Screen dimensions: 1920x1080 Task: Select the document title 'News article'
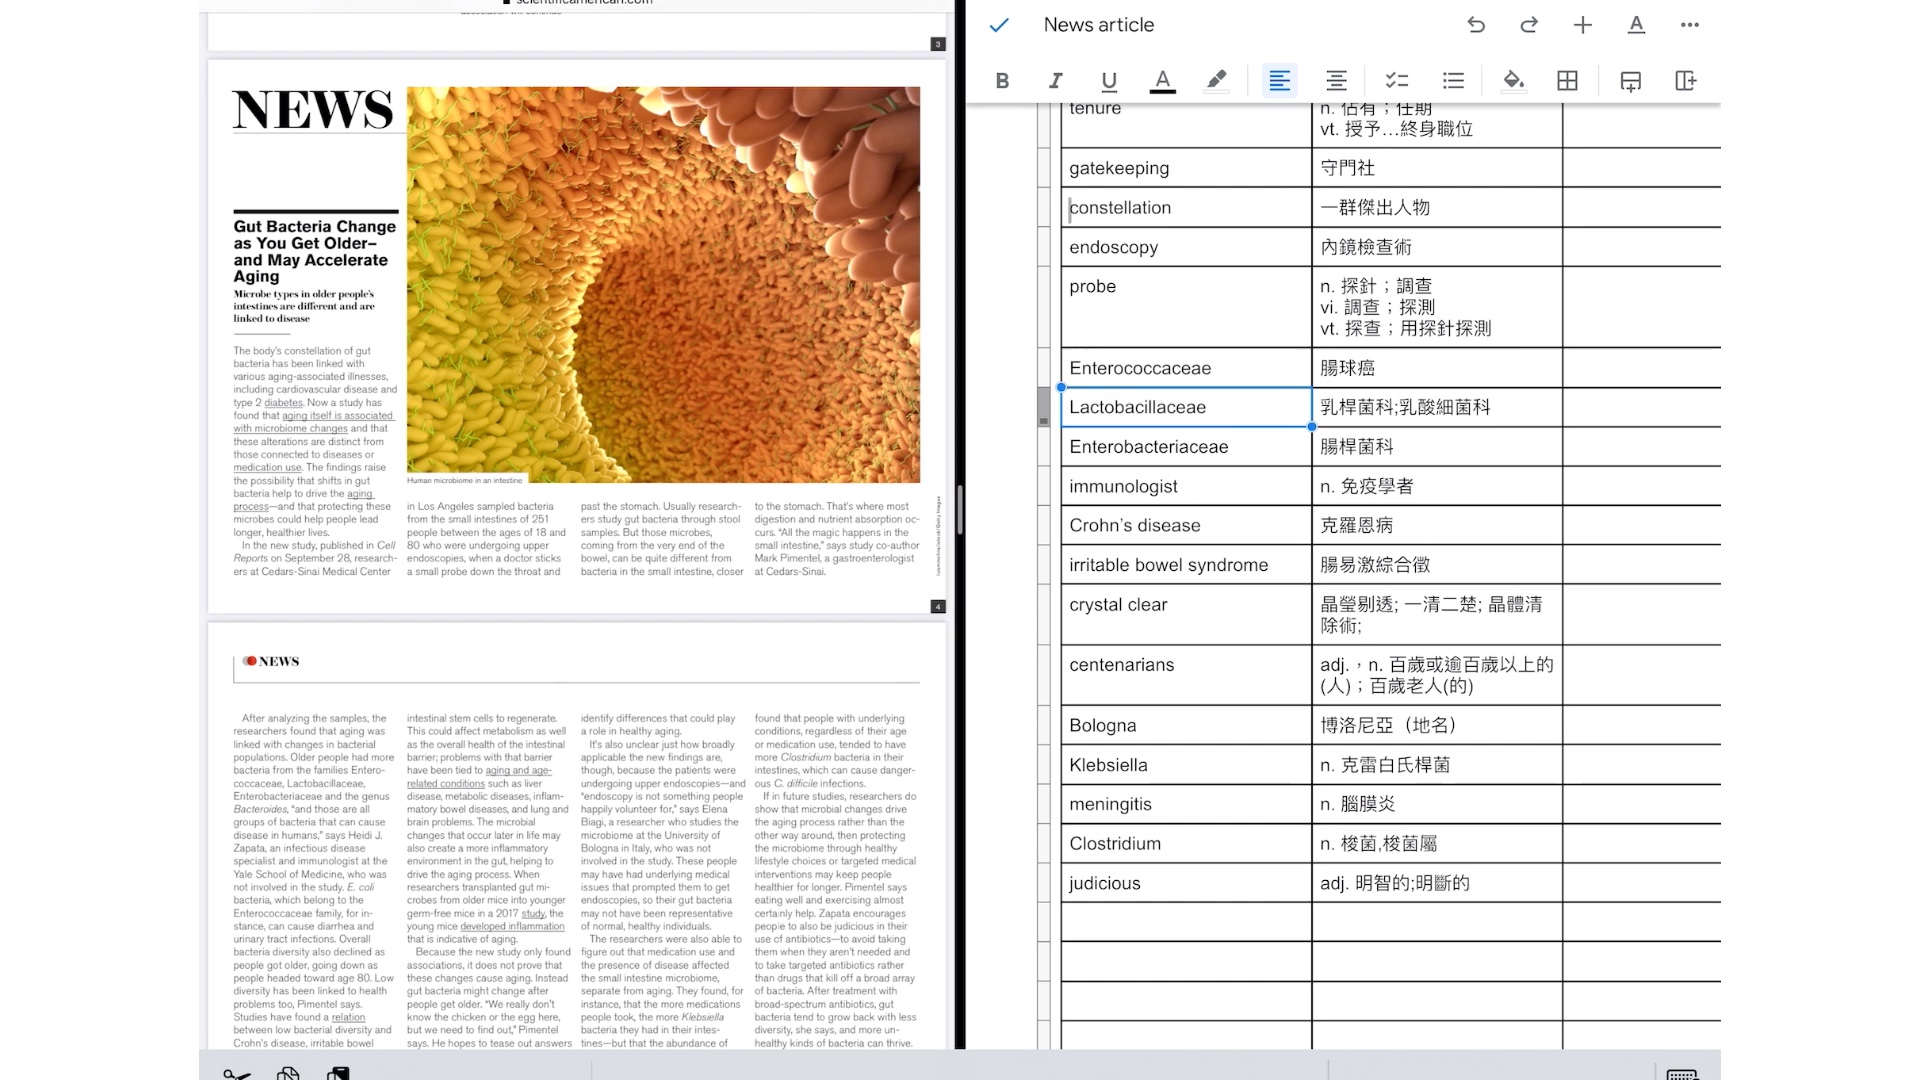(1098, 25)
